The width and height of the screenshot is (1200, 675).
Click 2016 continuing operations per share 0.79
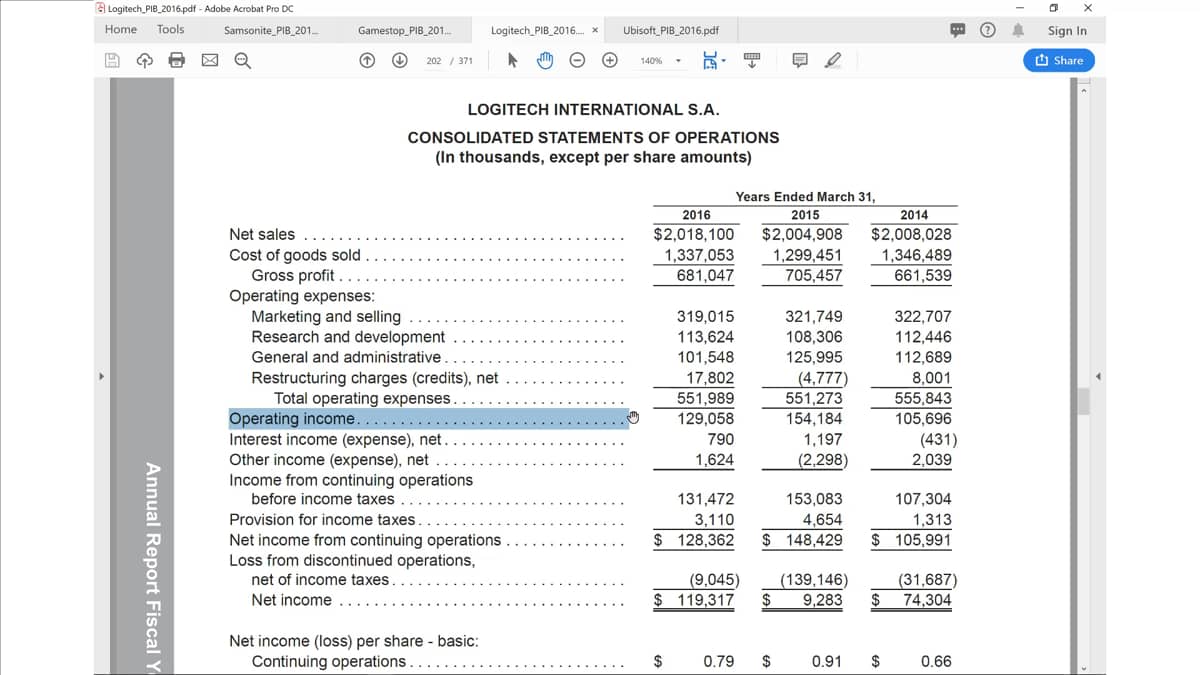718,662
